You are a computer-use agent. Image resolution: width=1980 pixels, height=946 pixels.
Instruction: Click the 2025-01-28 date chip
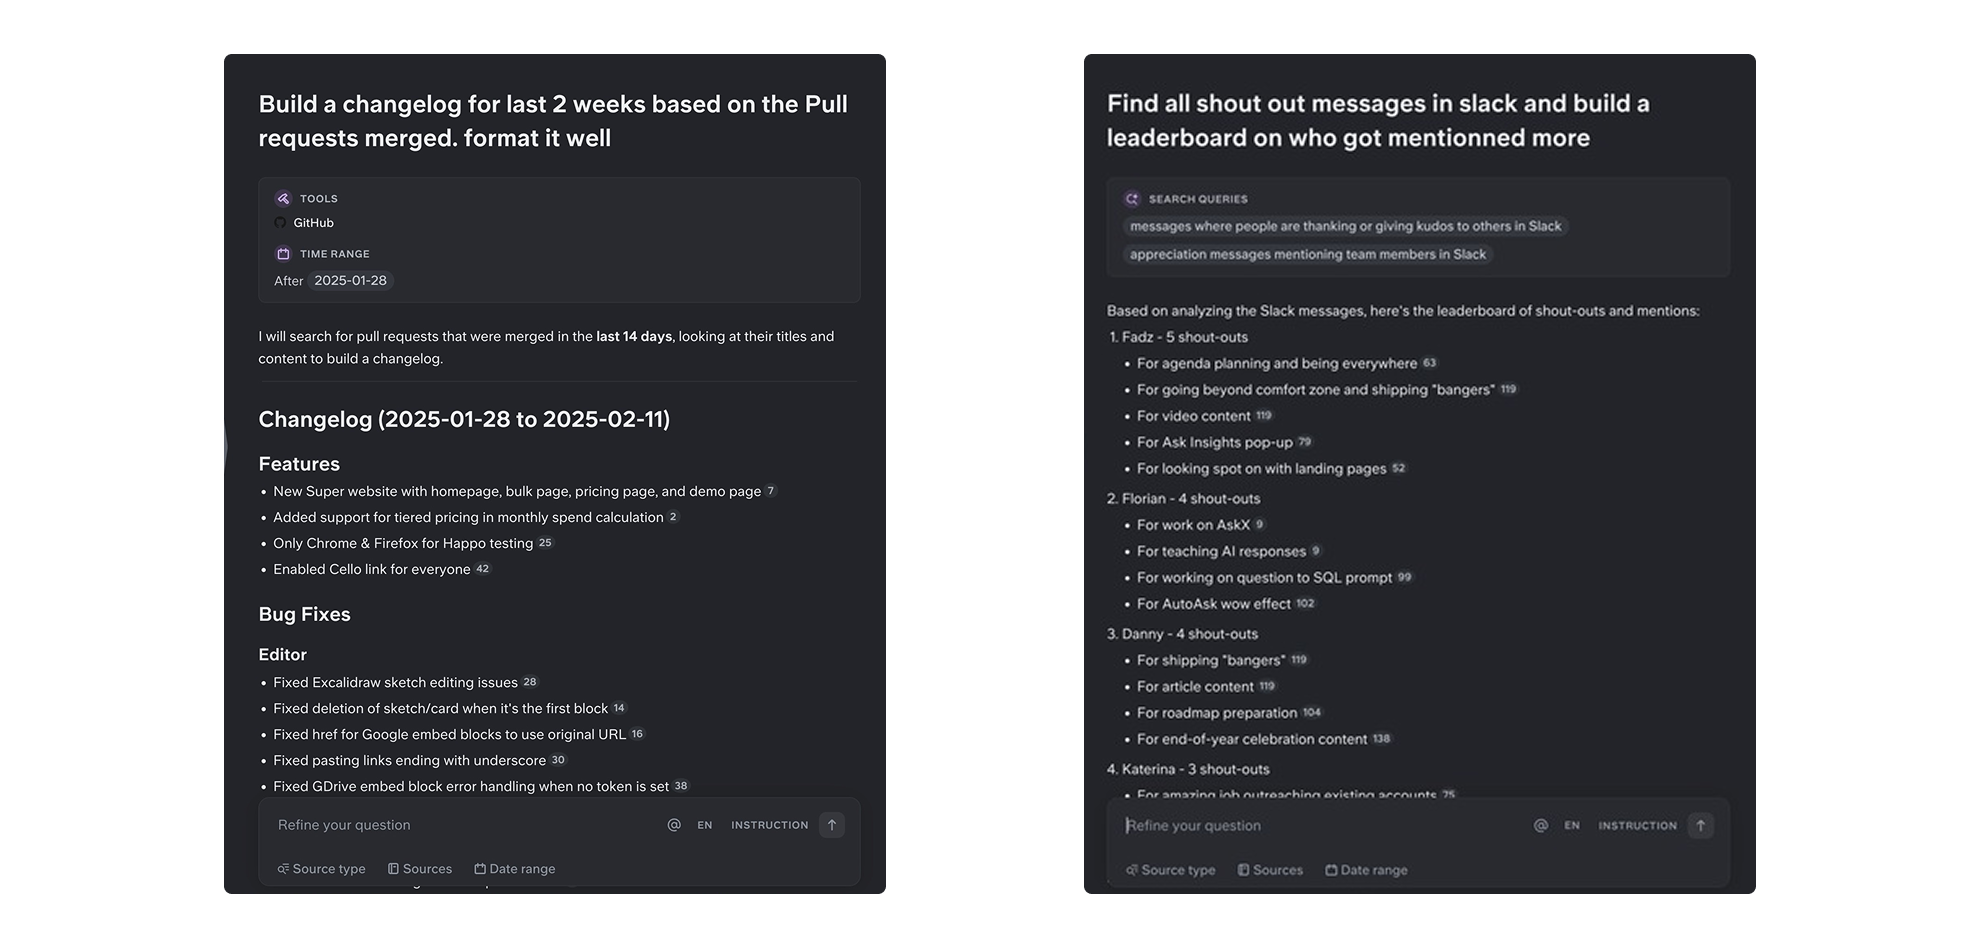pos(350,281)
